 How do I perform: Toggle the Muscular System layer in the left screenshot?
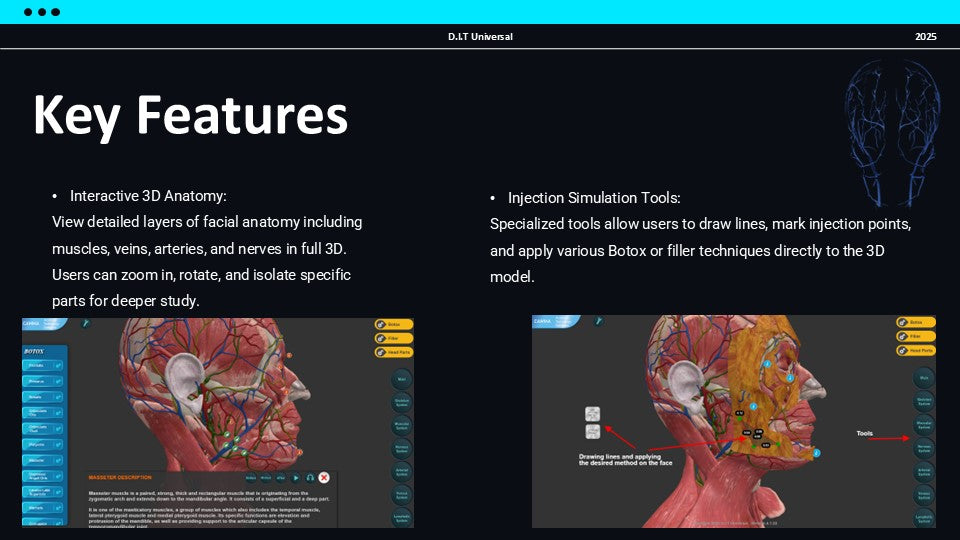pos(400,425)
